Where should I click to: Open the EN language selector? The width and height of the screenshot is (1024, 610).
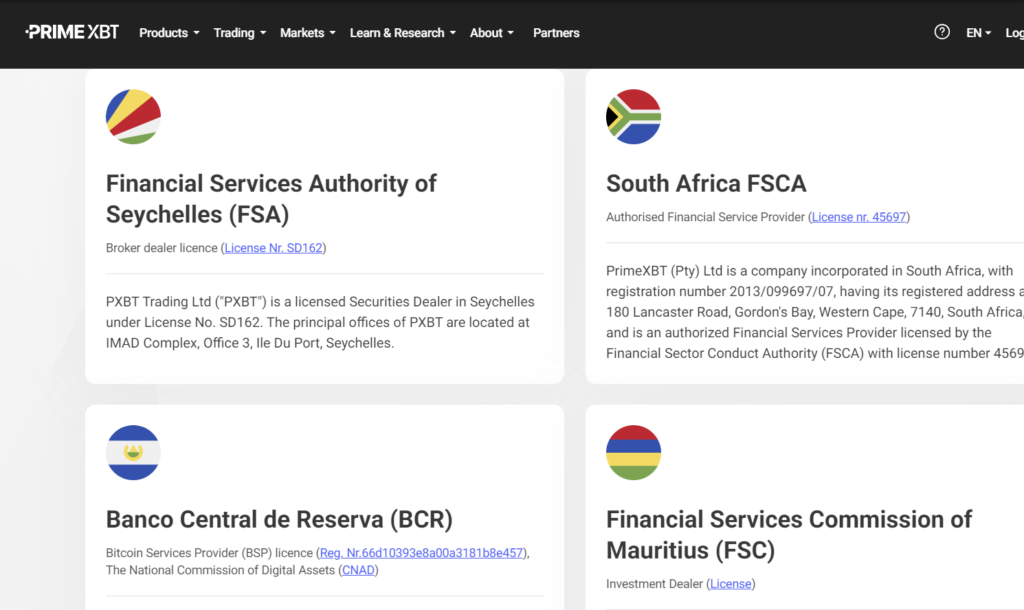tap(978, 33)
